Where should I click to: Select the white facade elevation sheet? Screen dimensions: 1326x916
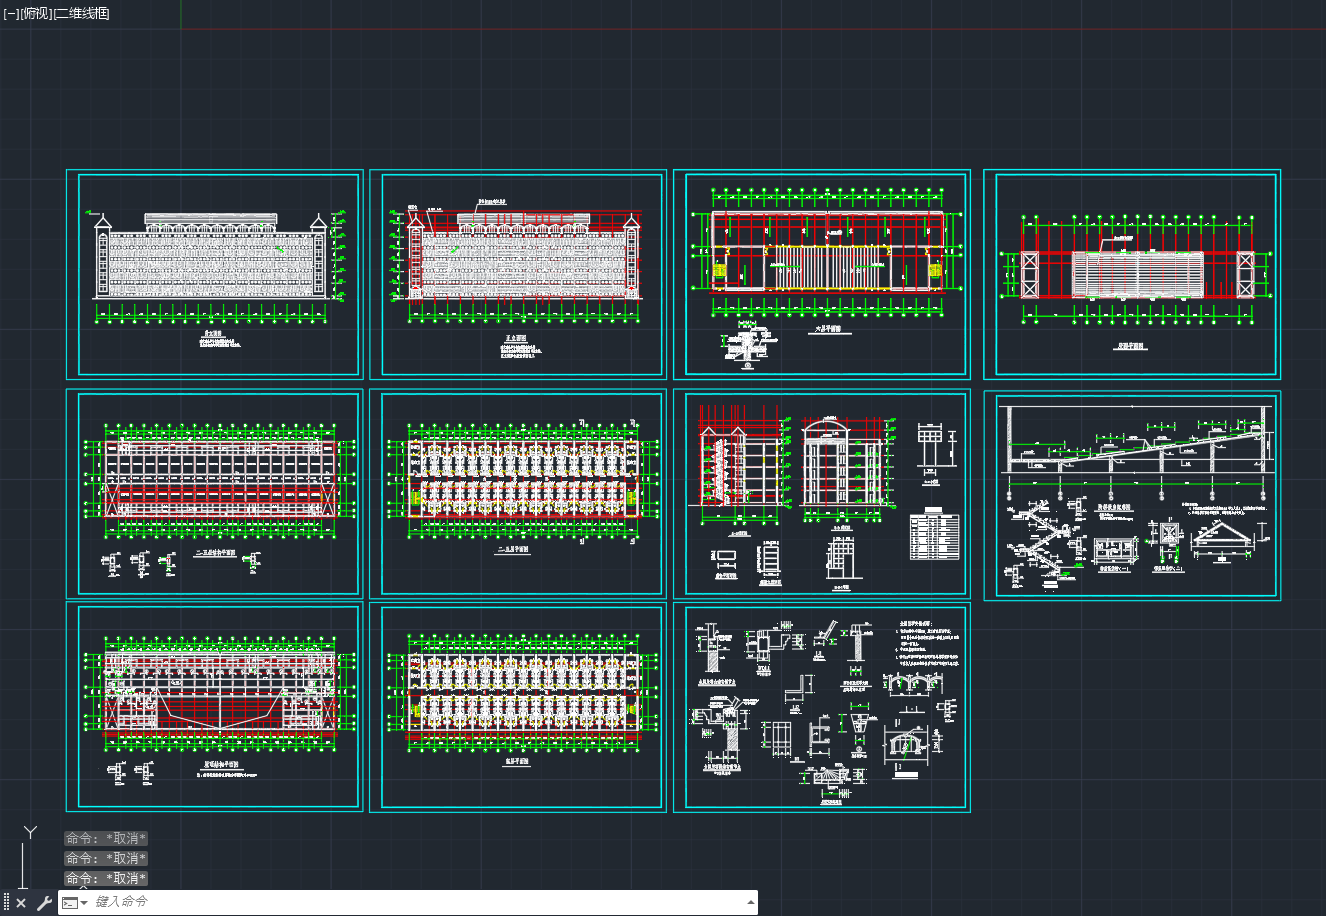(214, 274)
